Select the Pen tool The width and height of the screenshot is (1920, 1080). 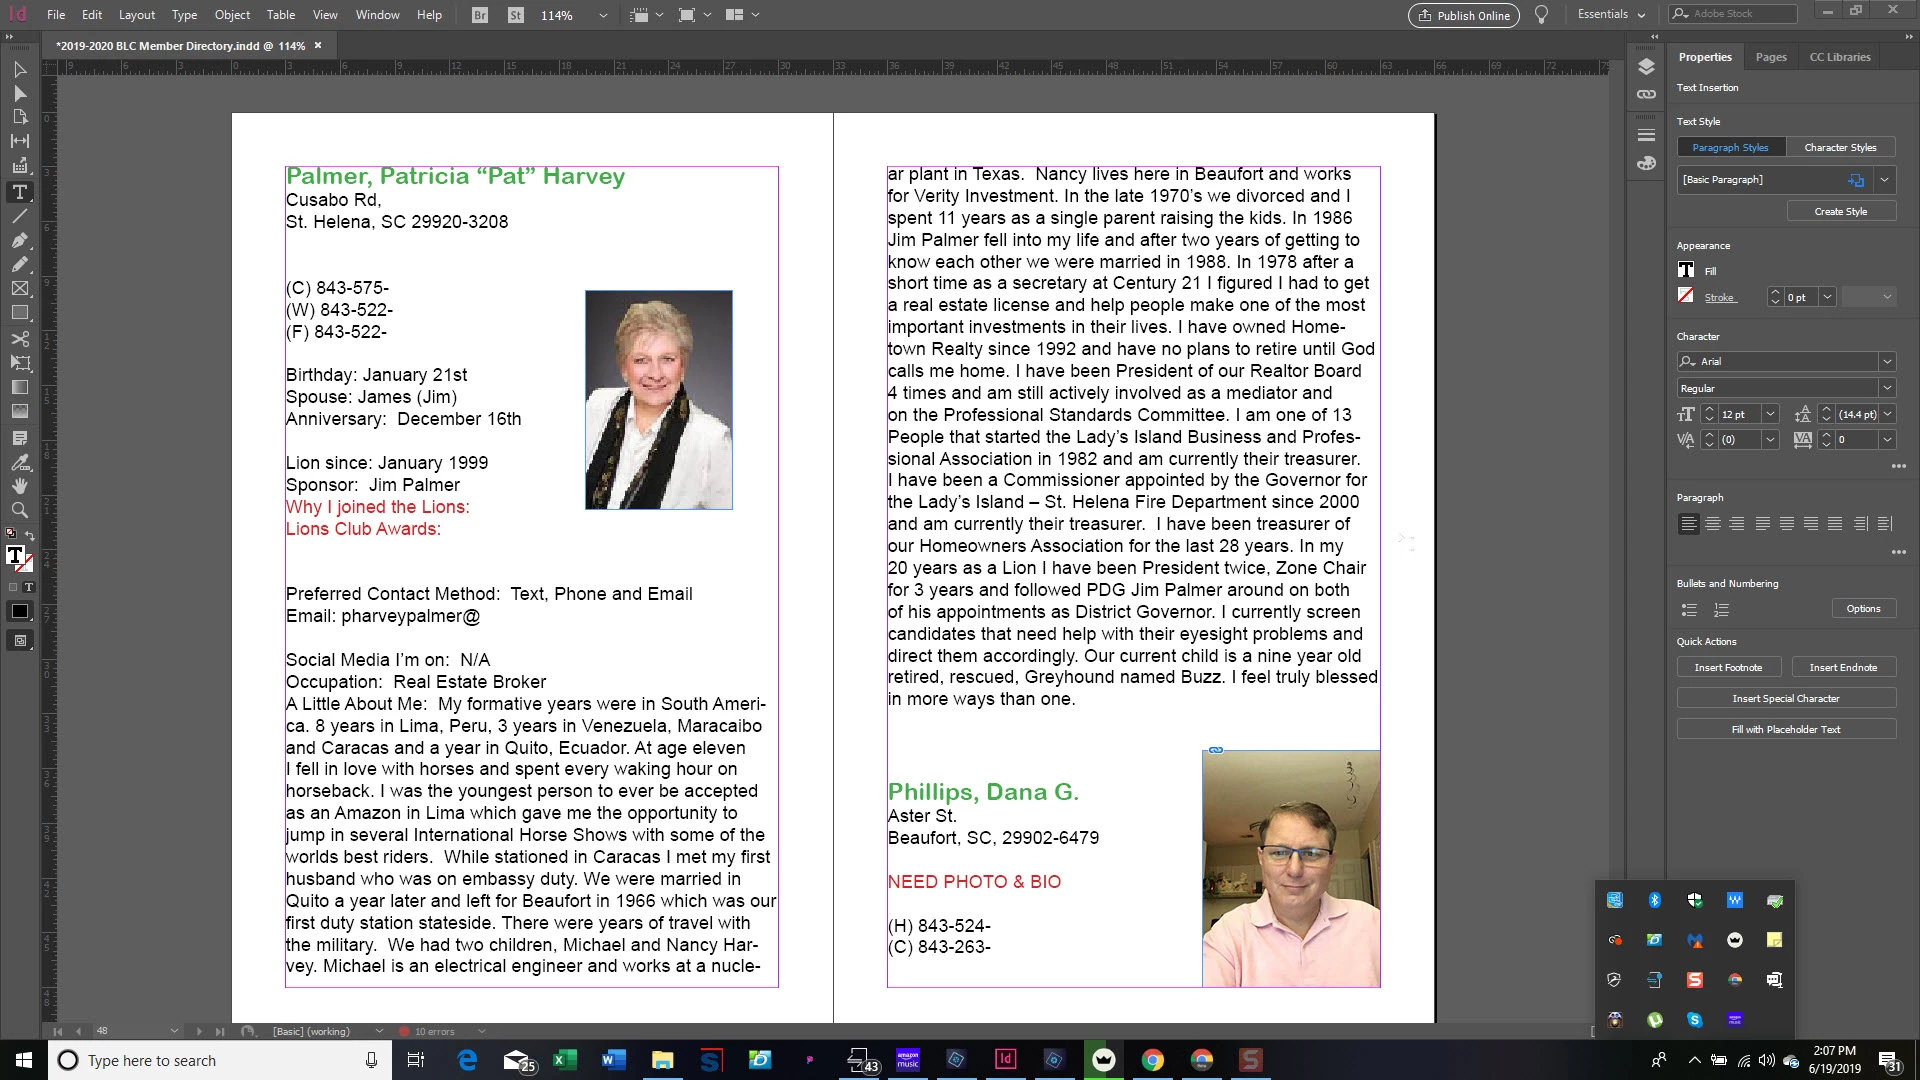tap(19, 240)
